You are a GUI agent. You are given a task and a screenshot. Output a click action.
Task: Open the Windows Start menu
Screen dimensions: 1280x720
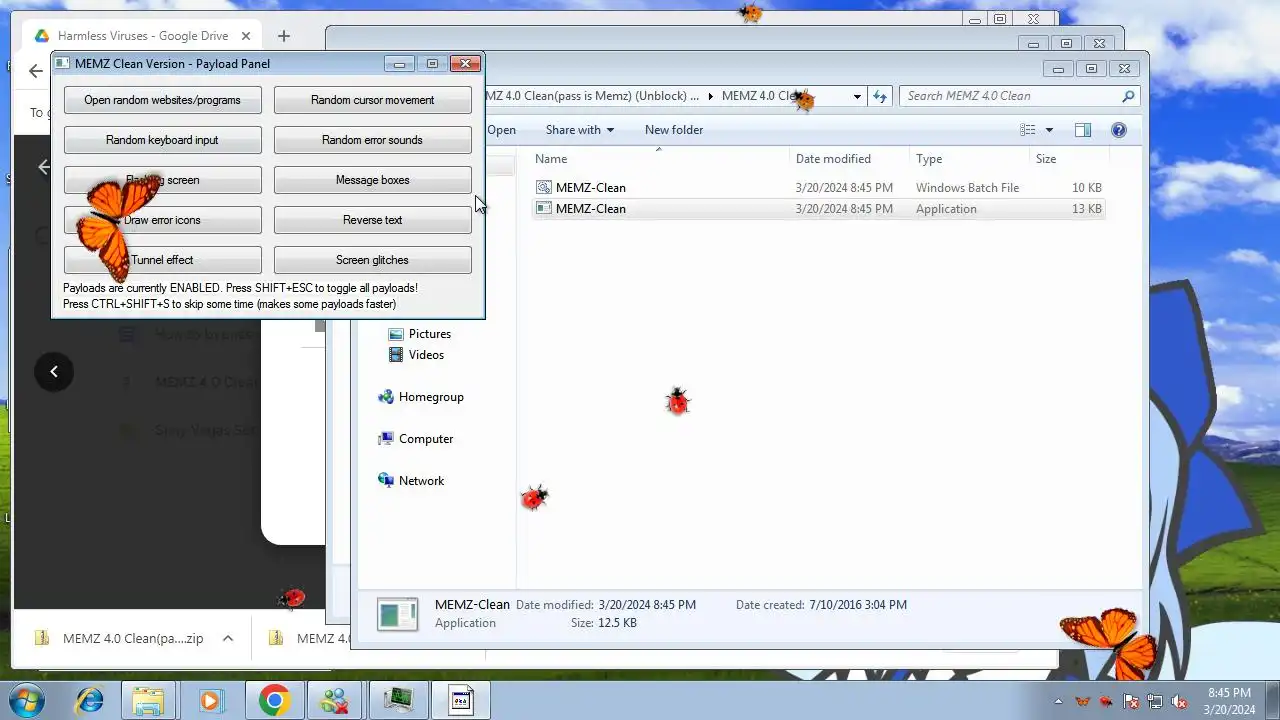(26, 700)
